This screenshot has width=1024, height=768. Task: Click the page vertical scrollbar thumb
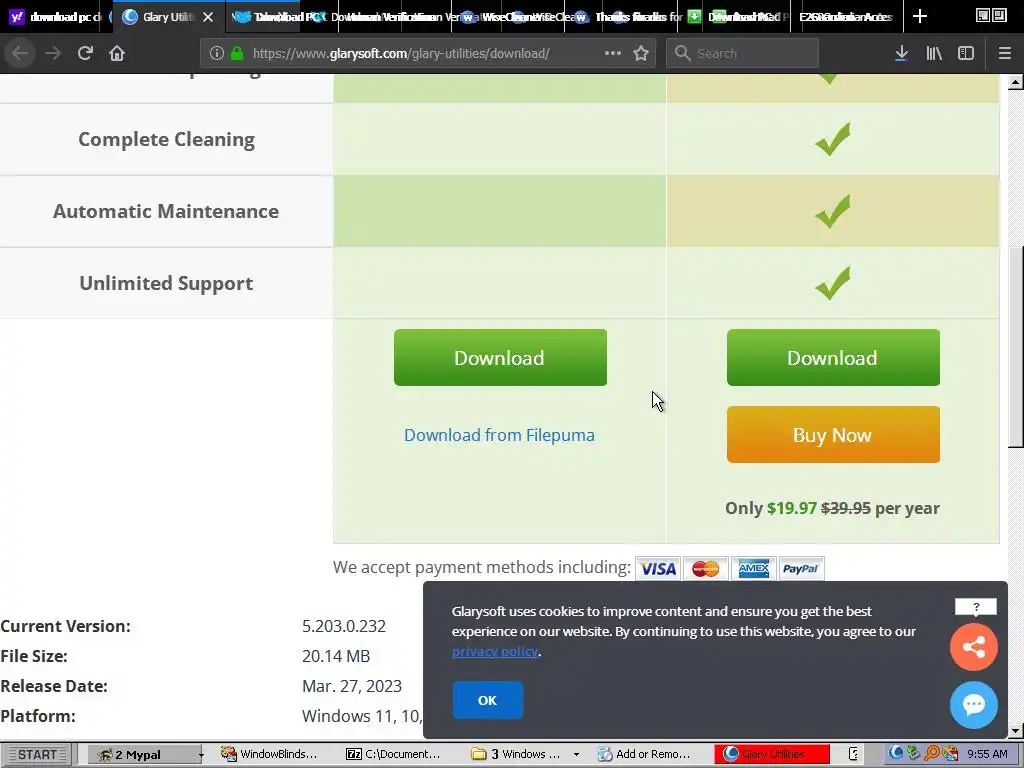point(1015,346)
